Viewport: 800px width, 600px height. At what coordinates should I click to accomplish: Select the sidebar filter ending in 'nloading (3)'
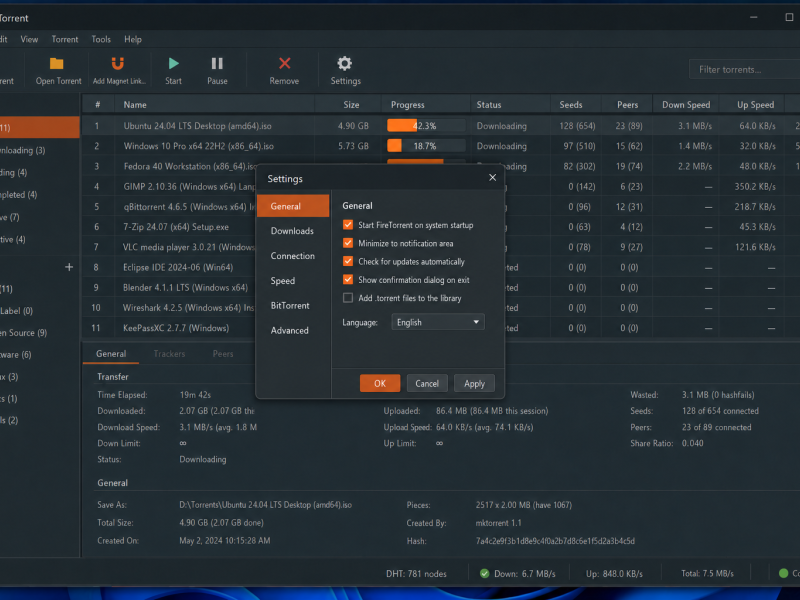click(23, 150)
